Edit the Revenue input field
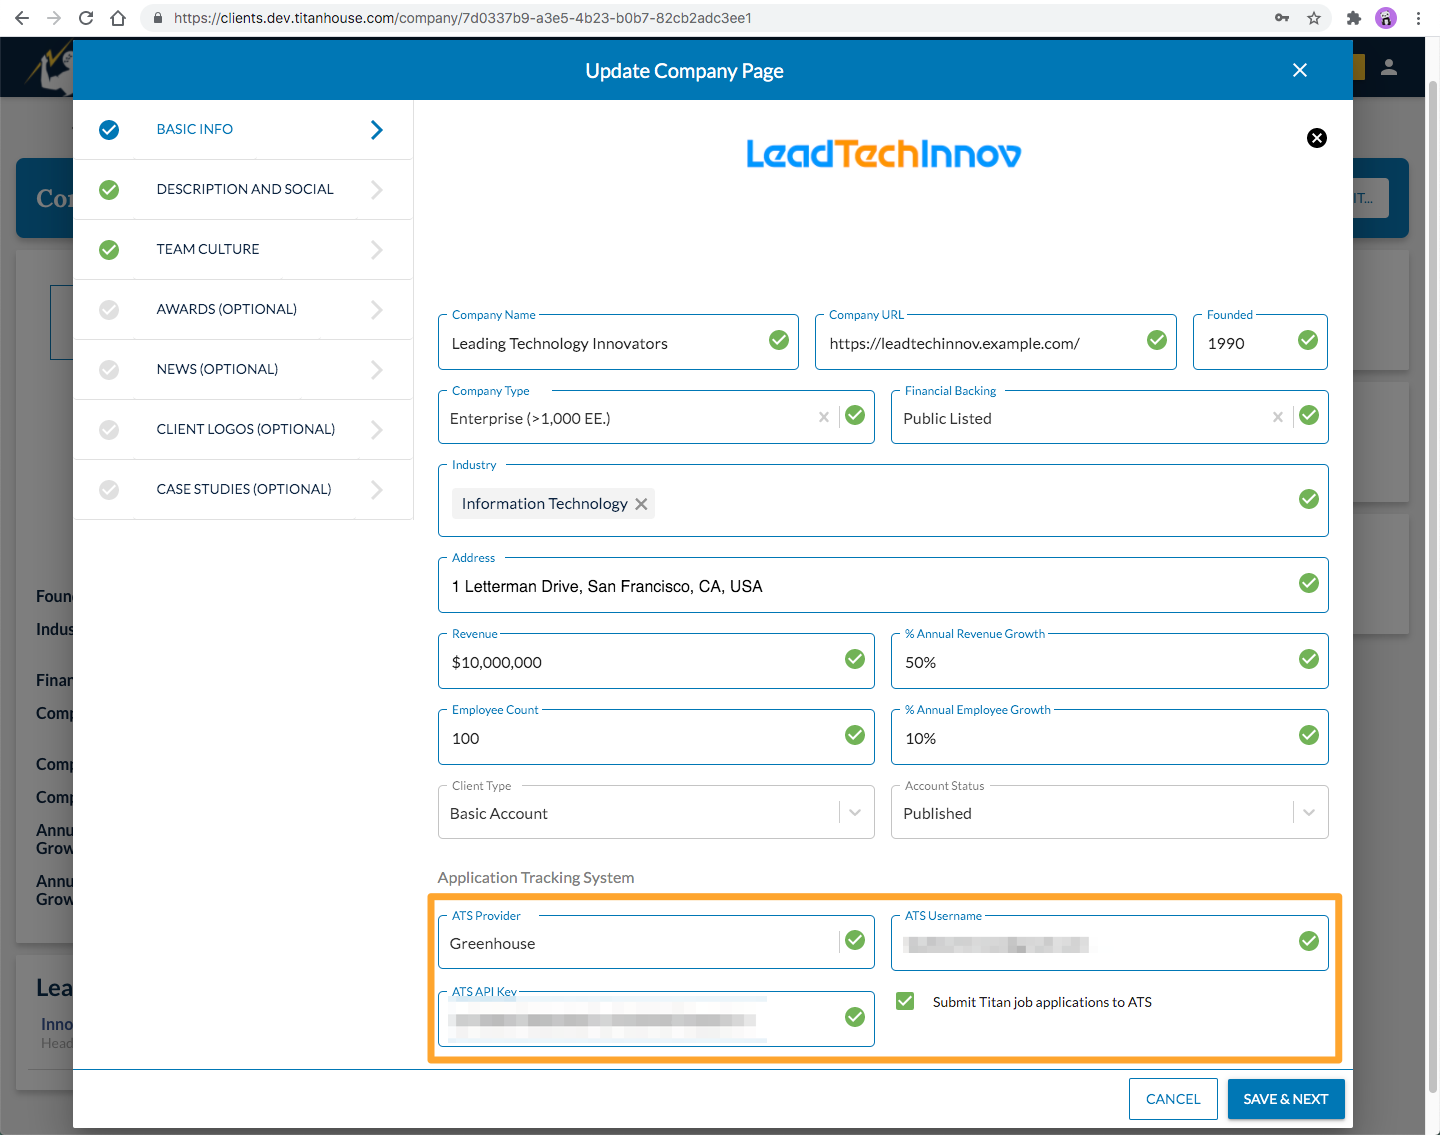The image size is (1440, 1135). pos(640,662)
